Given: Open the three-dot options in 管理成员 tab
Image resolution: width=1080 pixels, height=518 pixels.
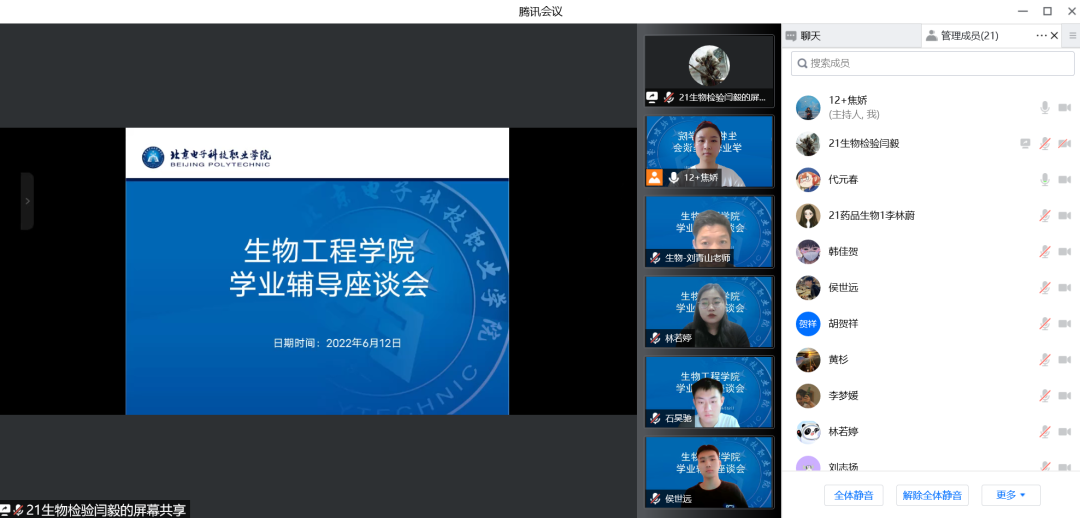Looking at the screenshot, I should [x=1041, y=35].
